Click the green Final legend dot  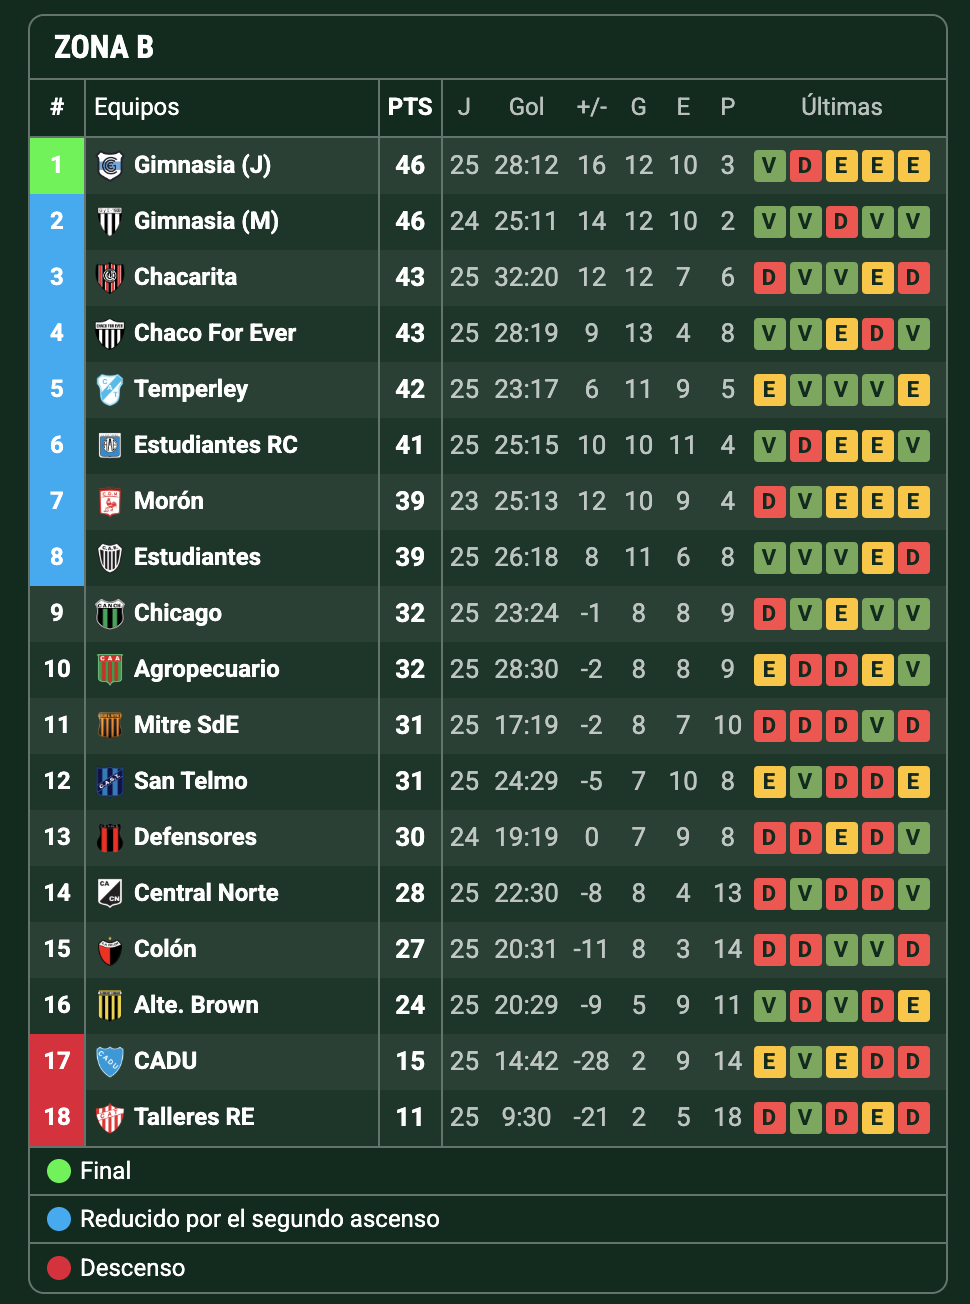pyautogui.click(x=59, y=1171)
